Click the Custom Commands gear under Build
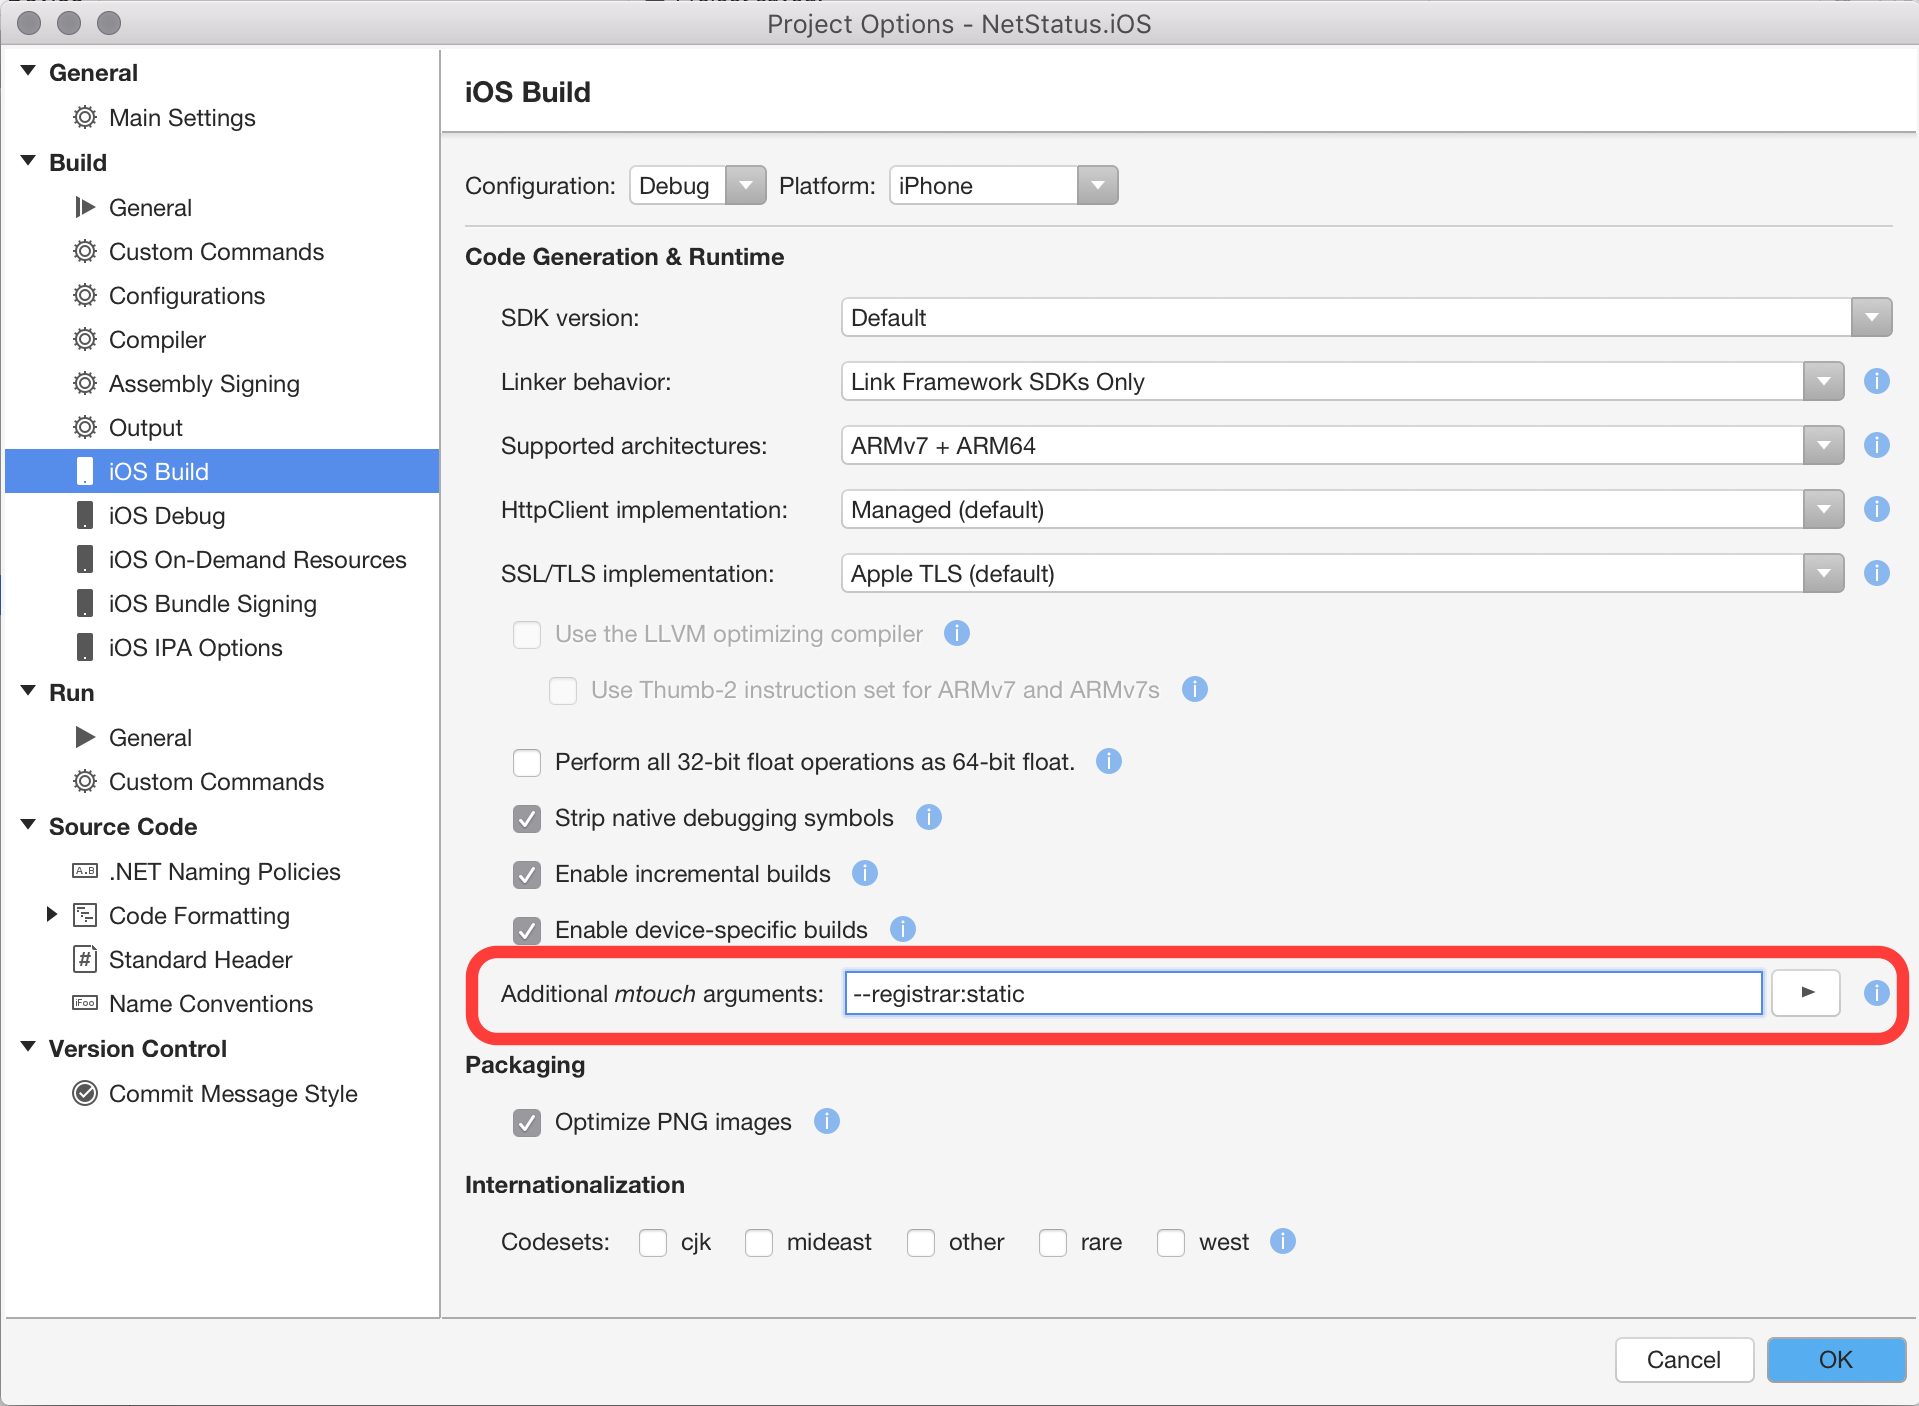 (85, 251)
